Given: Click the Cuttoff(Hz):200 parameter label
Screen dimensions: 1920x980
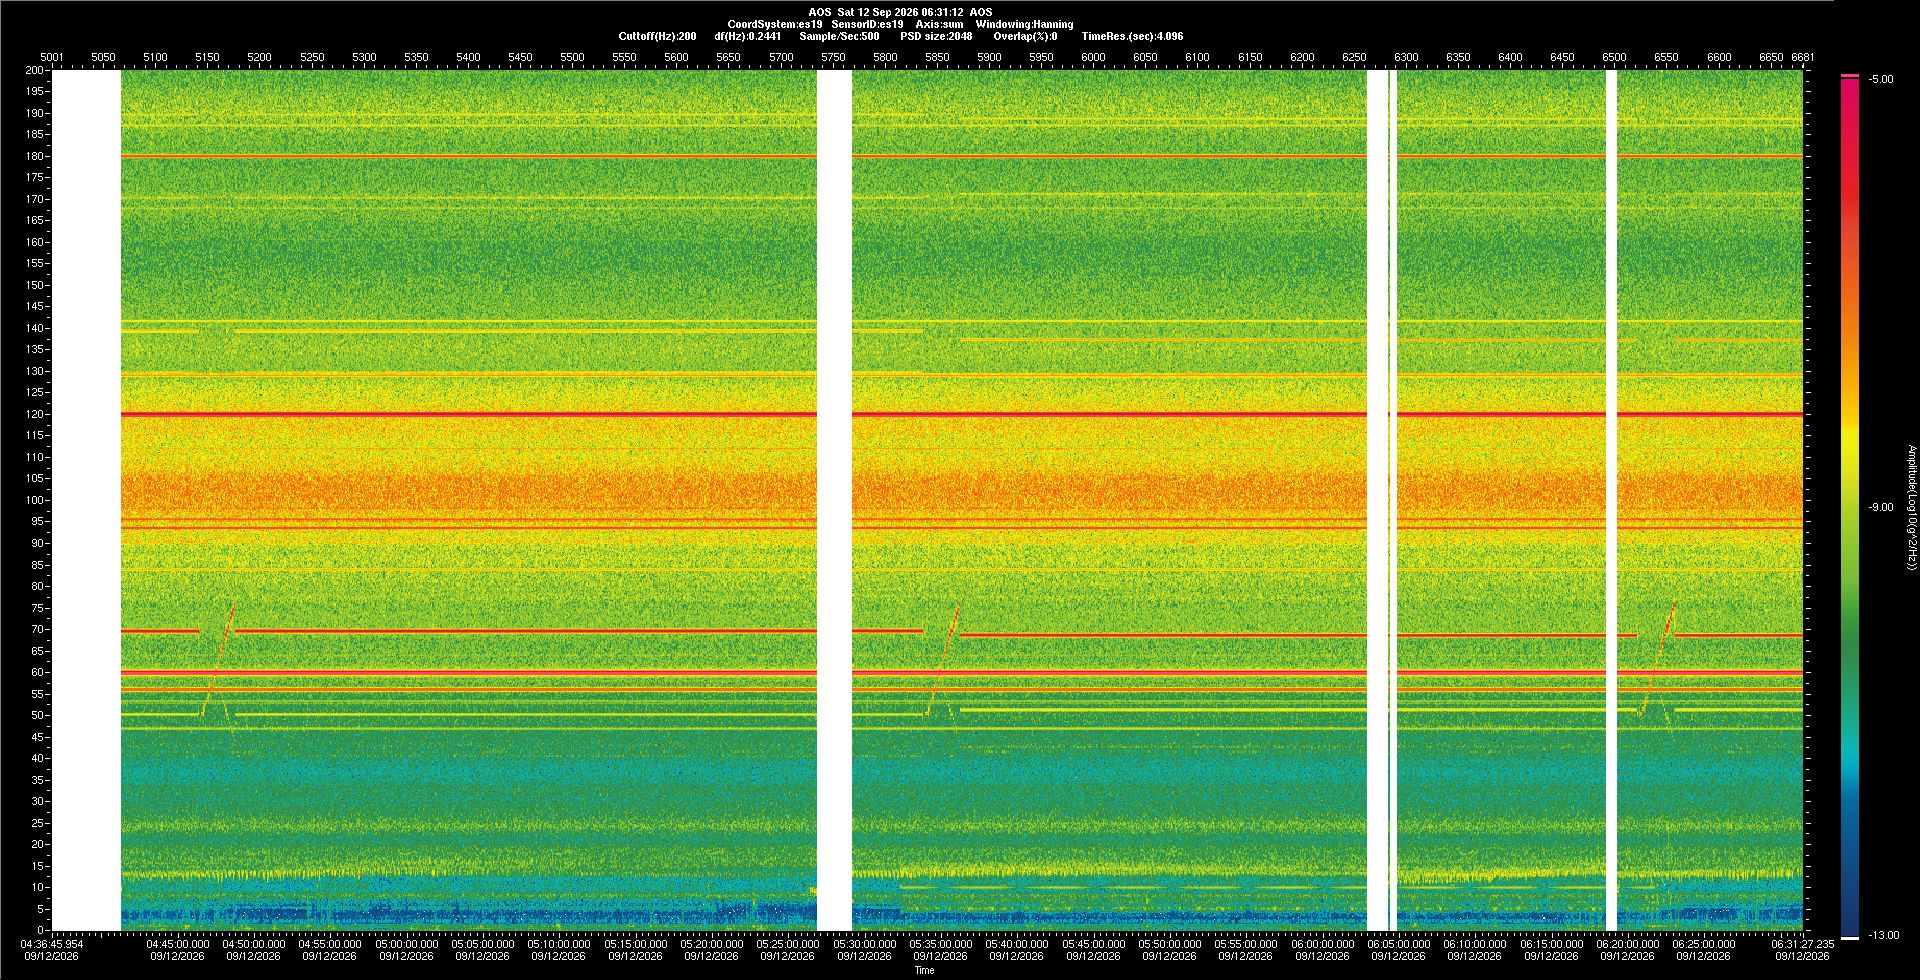Looking at the screenshot, I should (657, 36).
